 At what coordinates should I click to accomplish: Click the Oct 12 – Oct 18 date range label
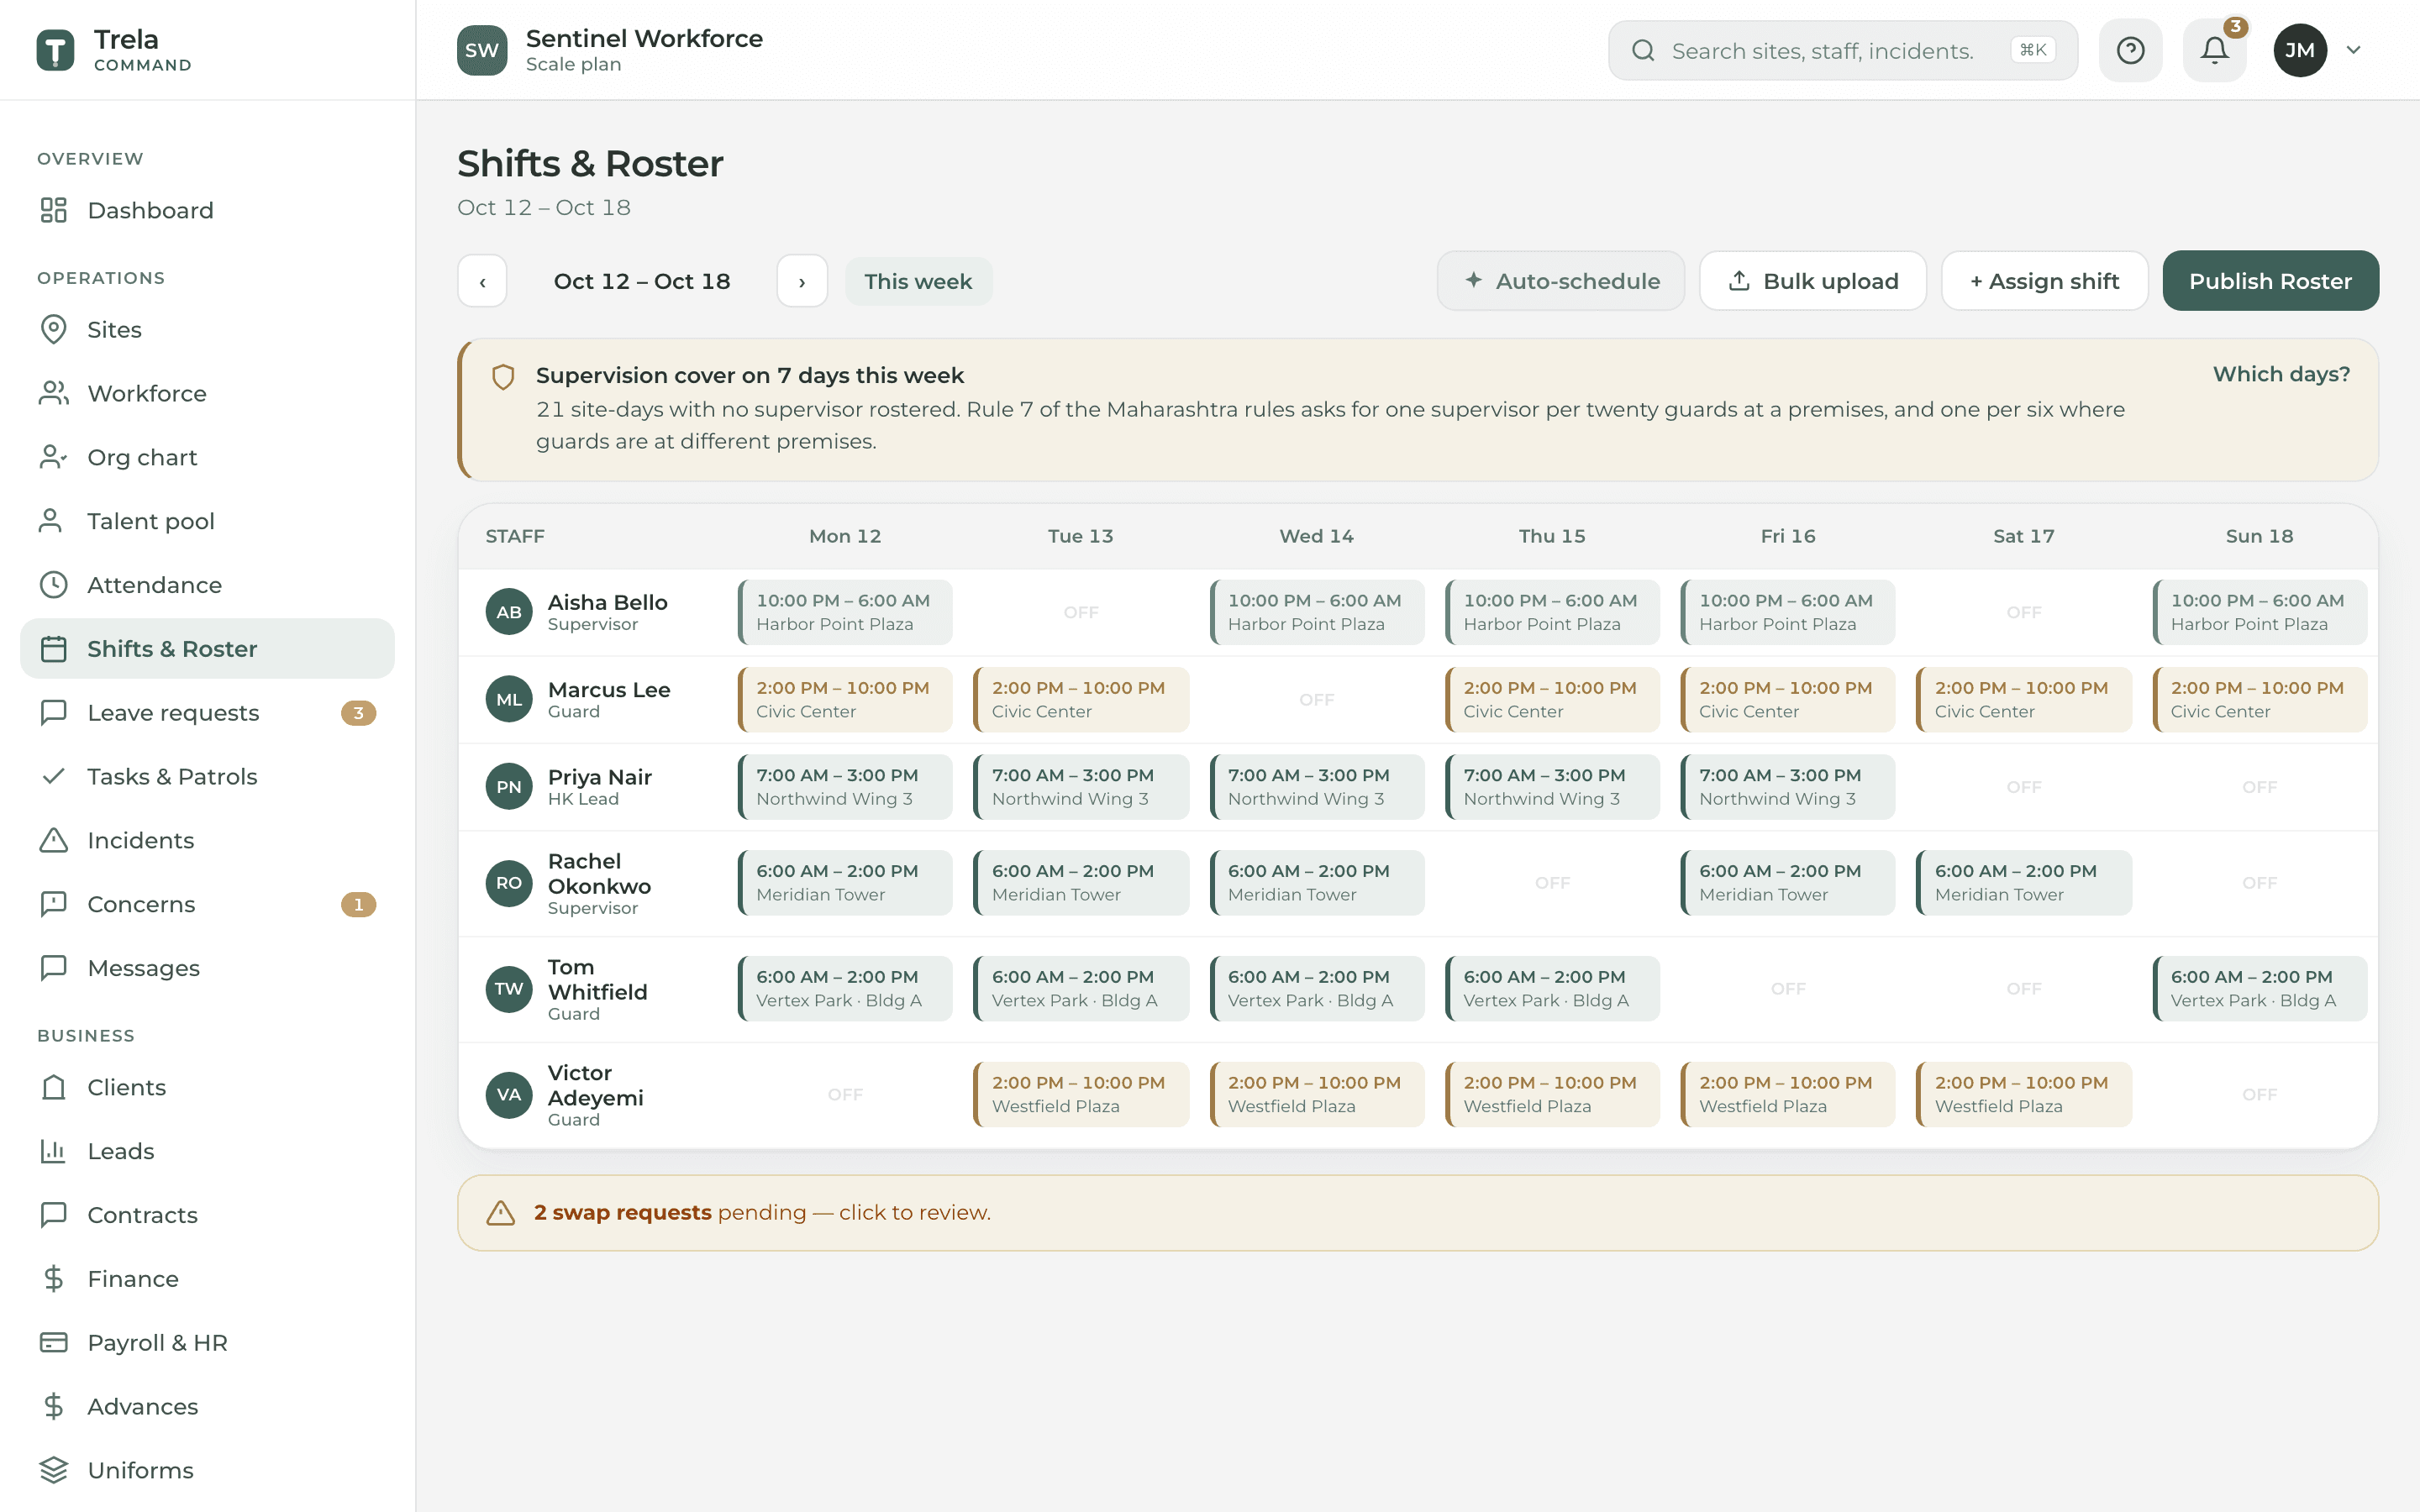642,281
